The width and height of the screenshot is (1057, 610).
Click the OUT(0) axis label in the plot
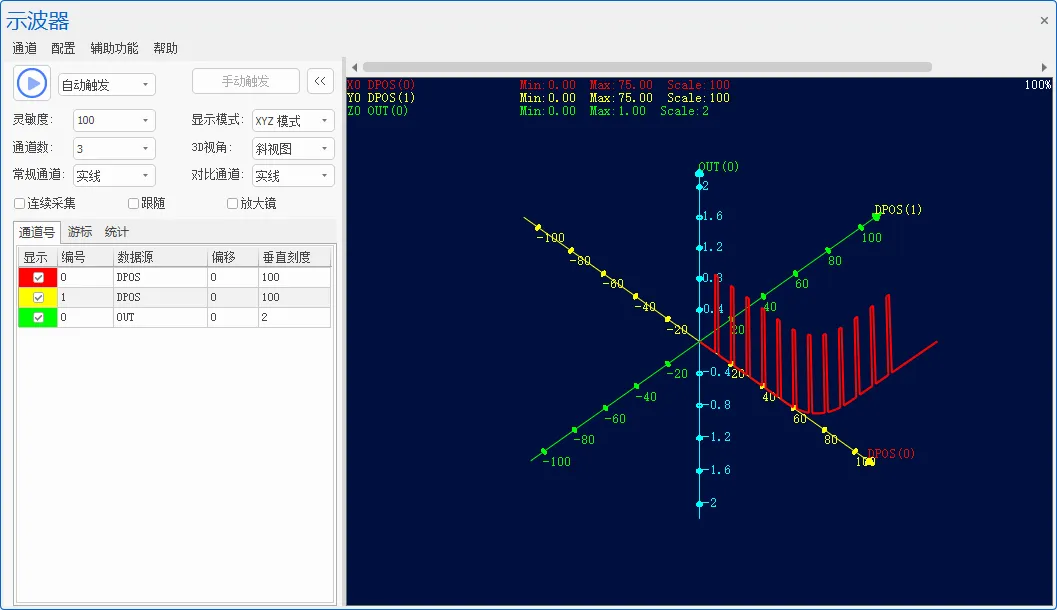point(719,166)
